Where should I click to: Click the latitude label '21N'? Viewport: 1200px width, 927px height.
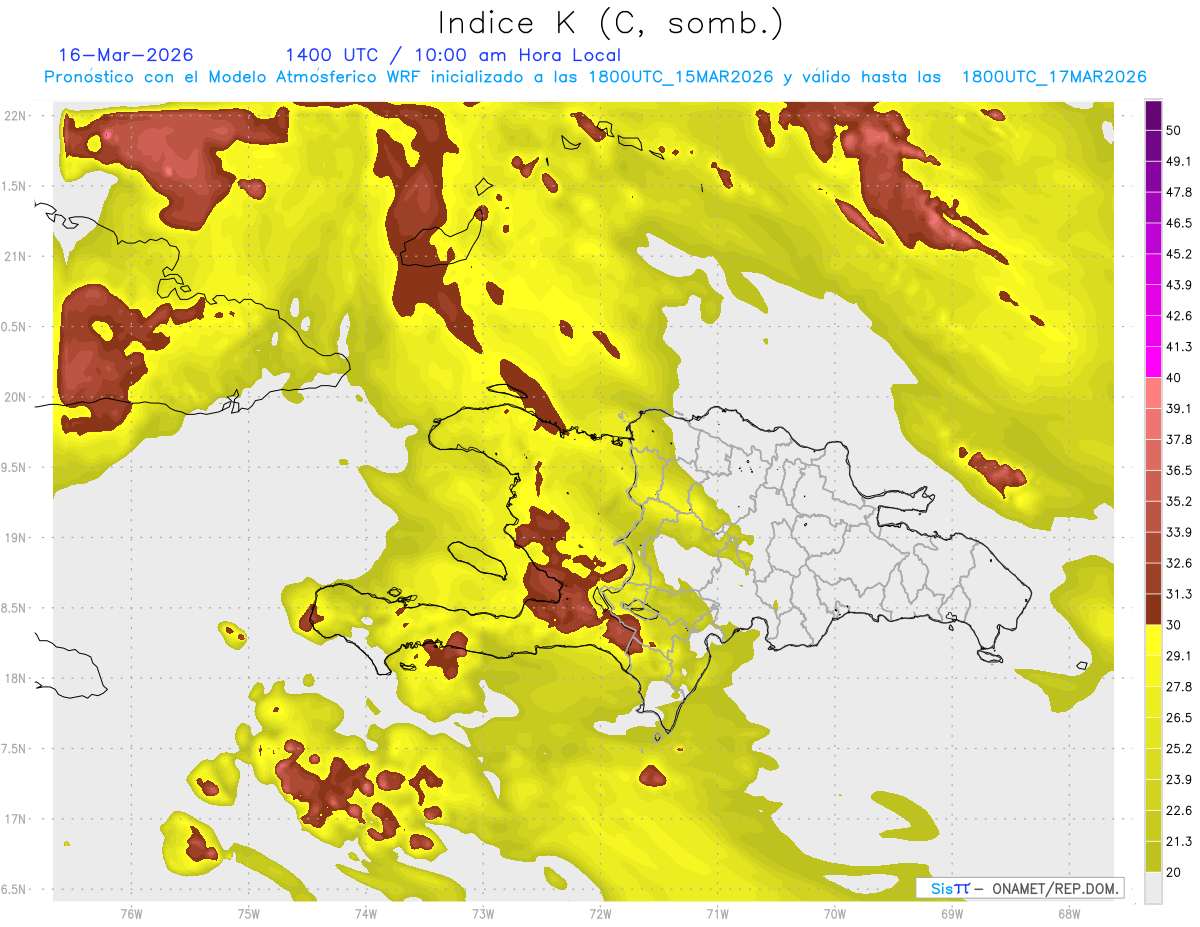pos(14,256)
